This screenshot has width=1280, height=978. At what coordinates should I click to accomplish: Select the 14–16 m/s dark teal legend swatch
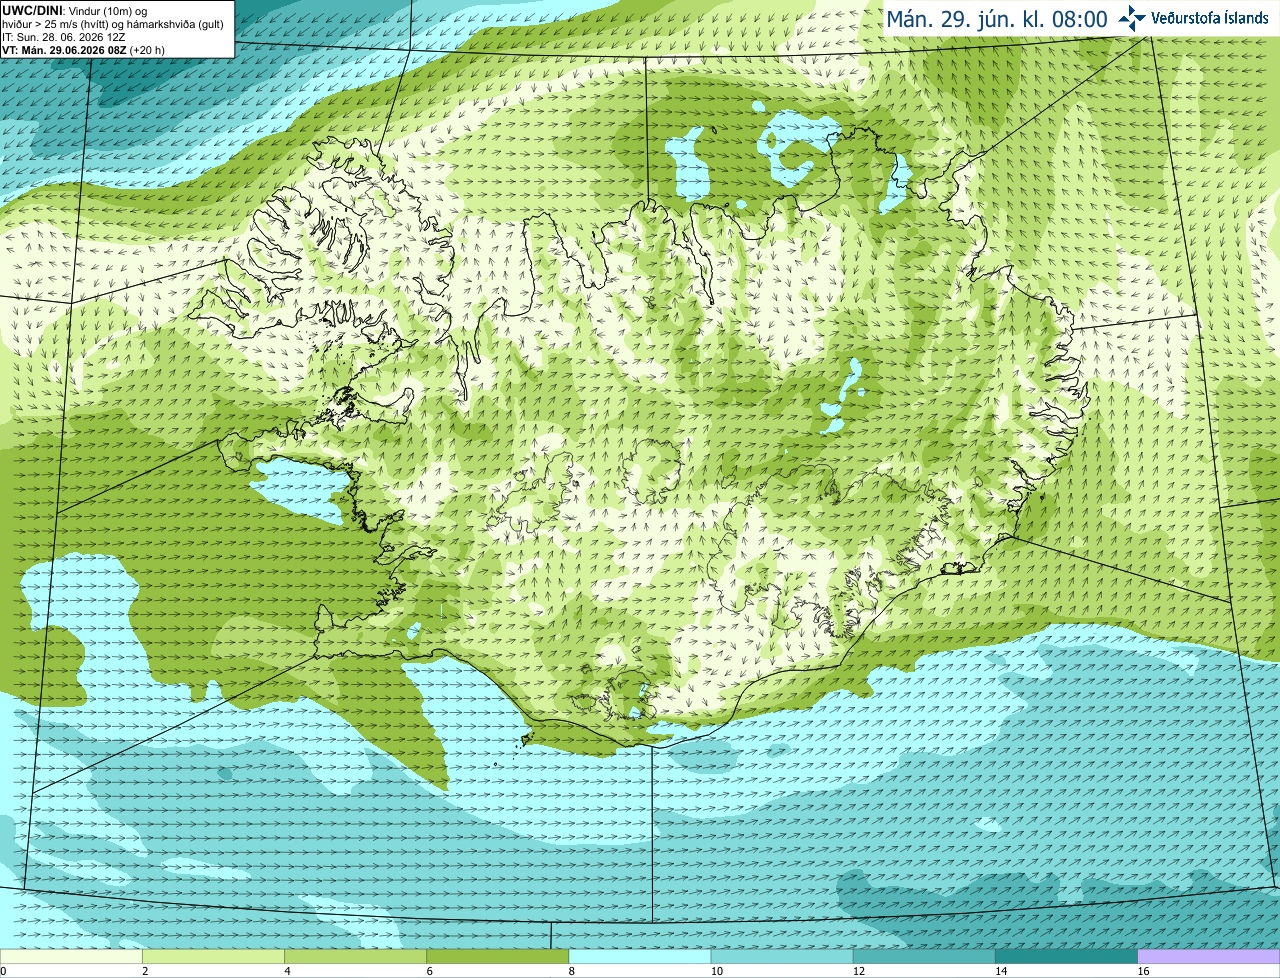[x=1066, y=957]
